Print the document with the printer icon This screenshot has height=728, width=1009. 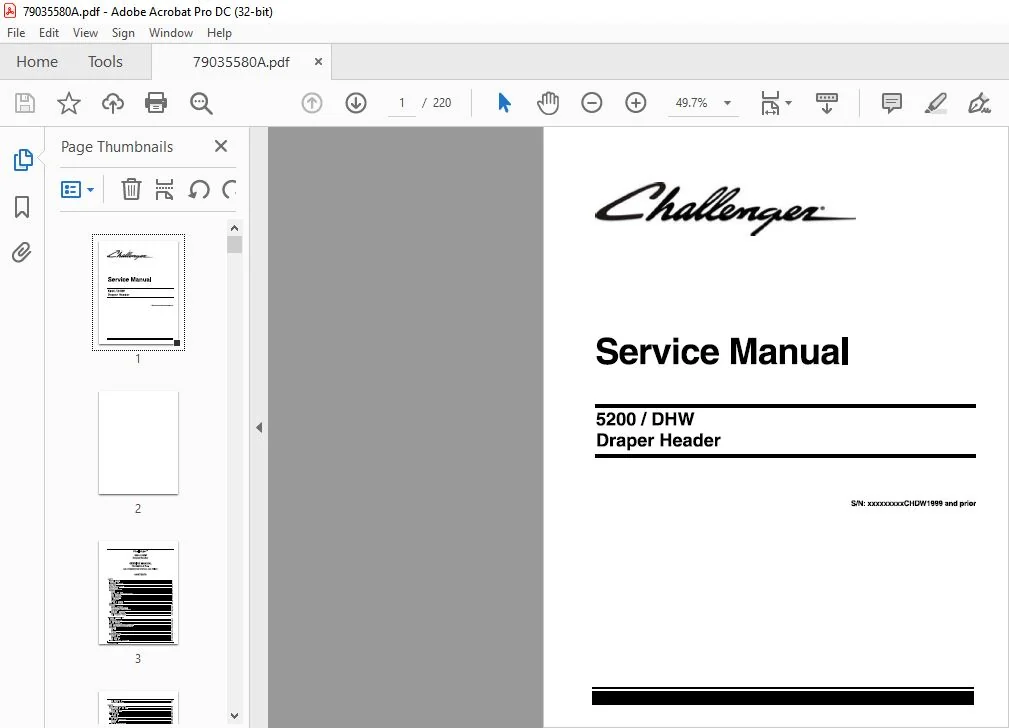coord(156,103)
